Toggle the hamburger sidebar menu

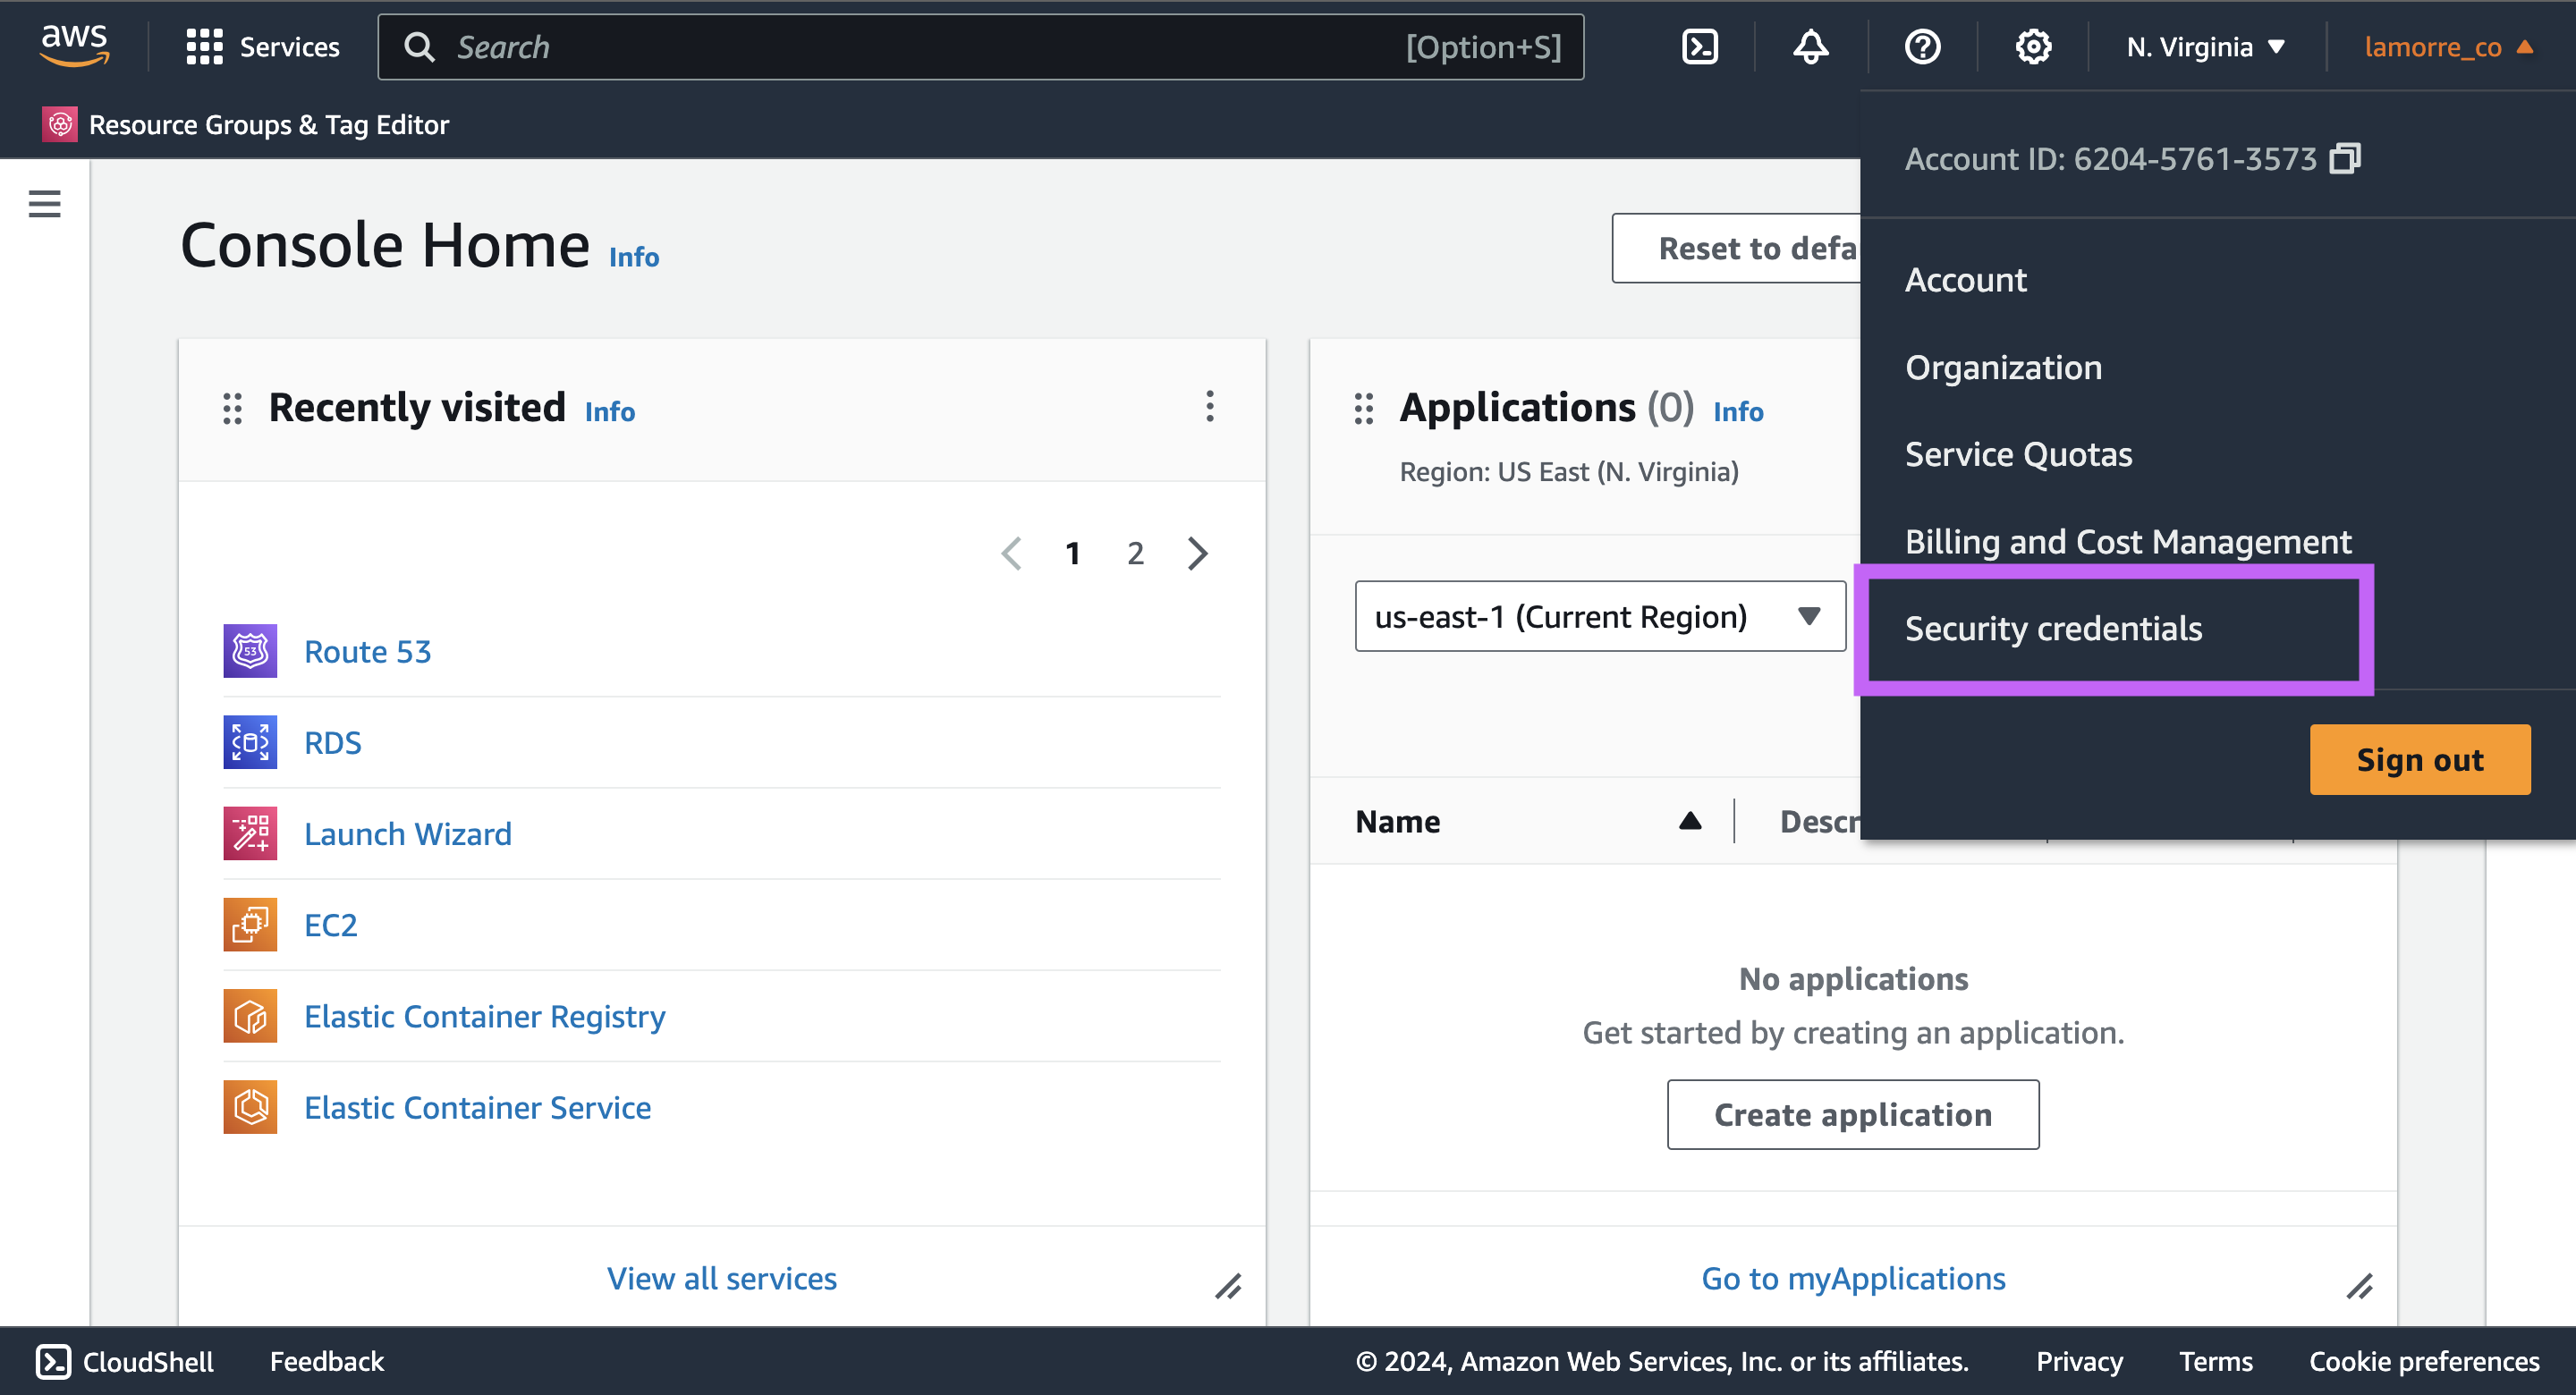point(45,205)
